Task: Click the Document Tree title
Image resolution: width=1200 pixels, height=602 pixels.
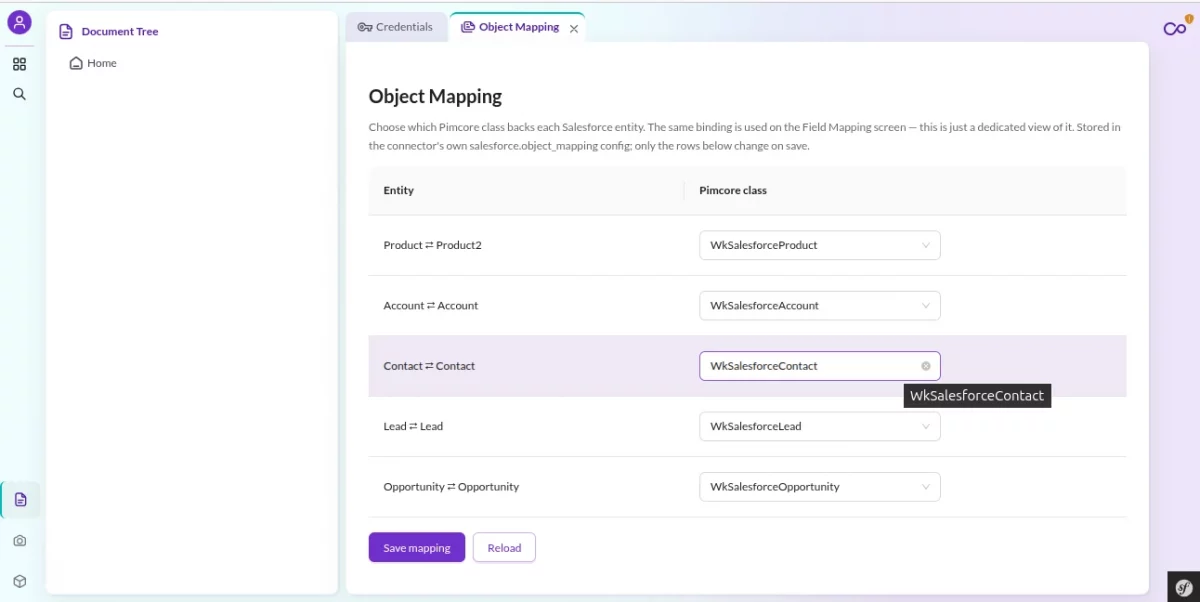Action: click(x=120, y=32)
